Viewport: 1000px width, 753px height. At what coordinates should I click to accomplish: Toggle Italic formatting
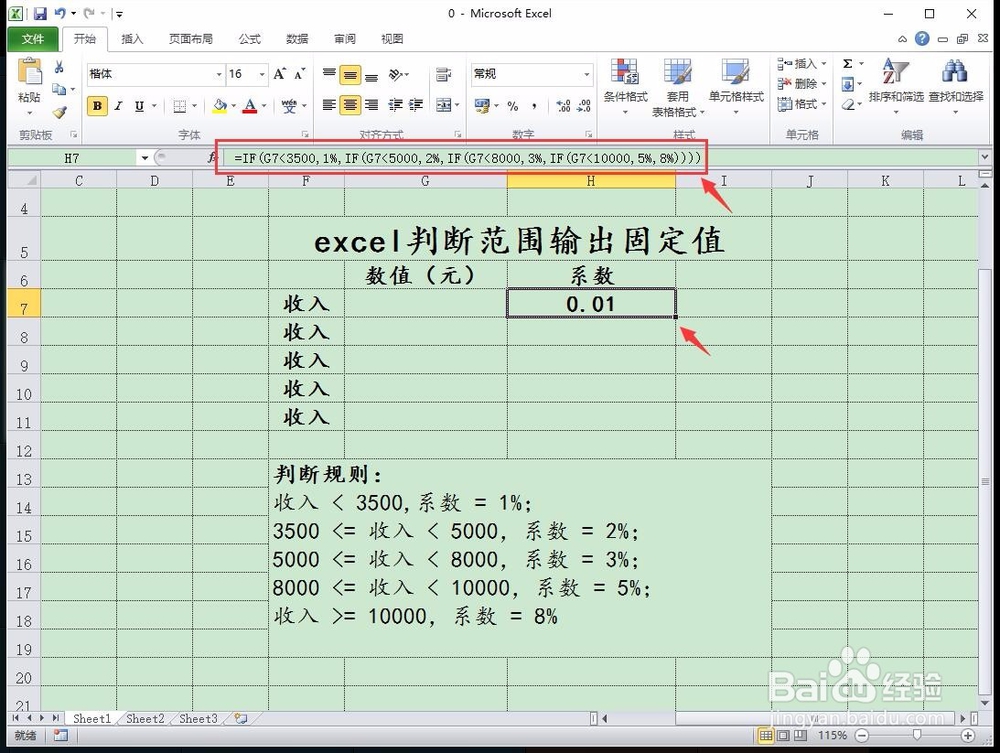point(118,106)
